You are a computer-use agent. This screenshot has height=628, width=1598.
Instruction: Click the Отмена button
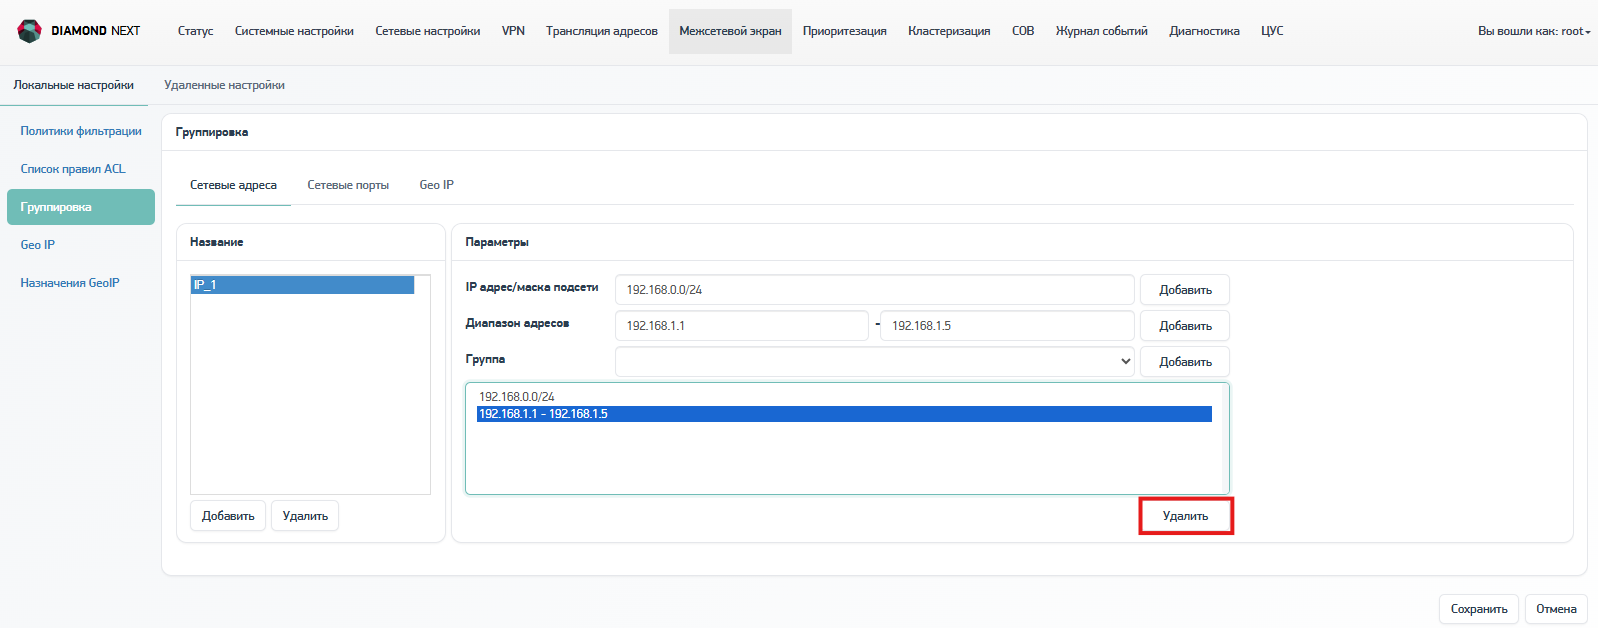click(x=1556, y=609)
